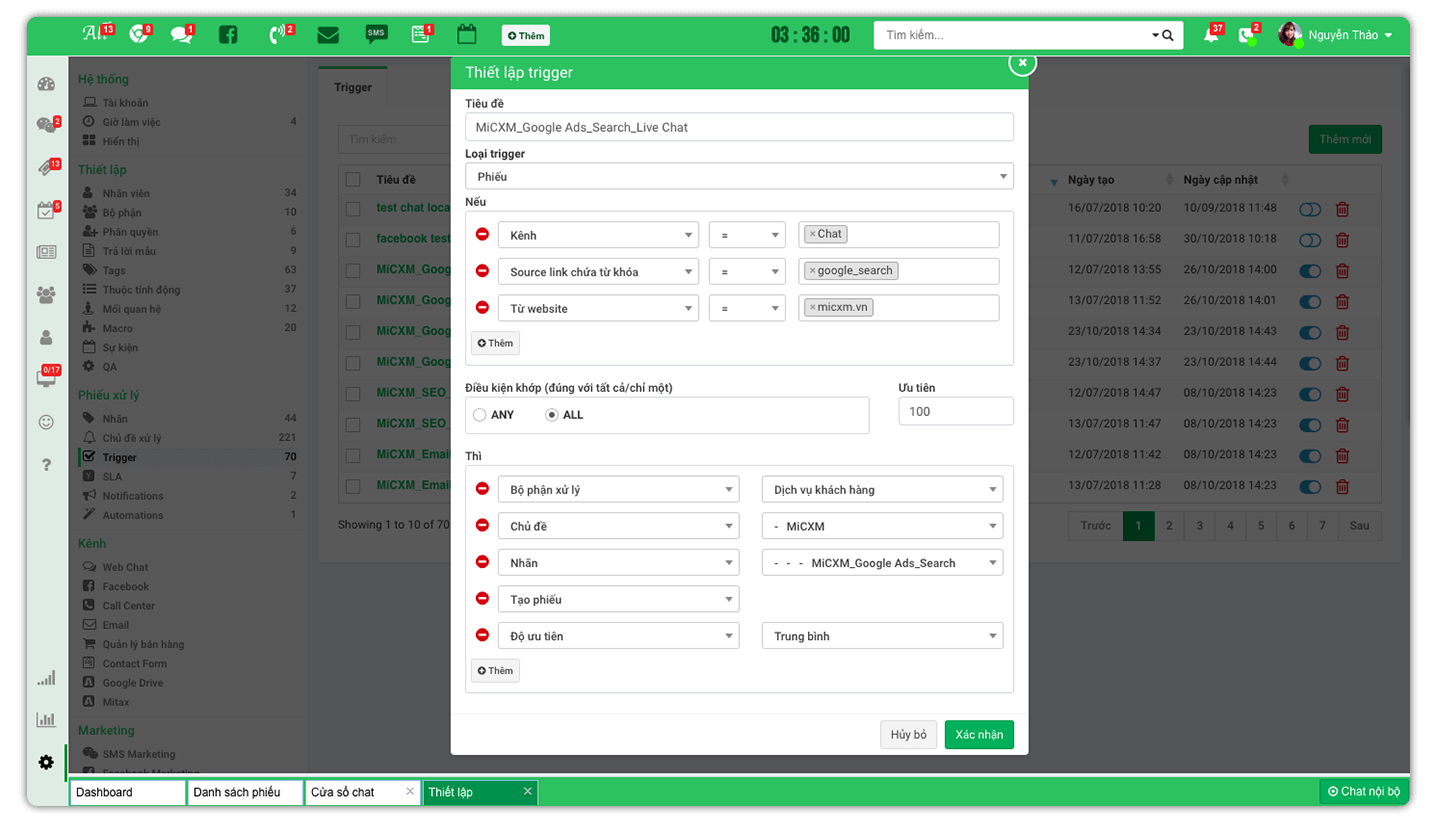The height and width of the screenshot is (823, 1437).
Task: Click the SMS icon in top toolbar
Action: pyautogui.click(x=376, y=35)
